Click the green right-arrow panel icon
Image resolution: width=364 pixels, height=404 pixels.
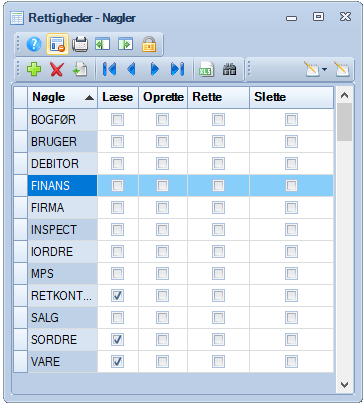point(125,44)
